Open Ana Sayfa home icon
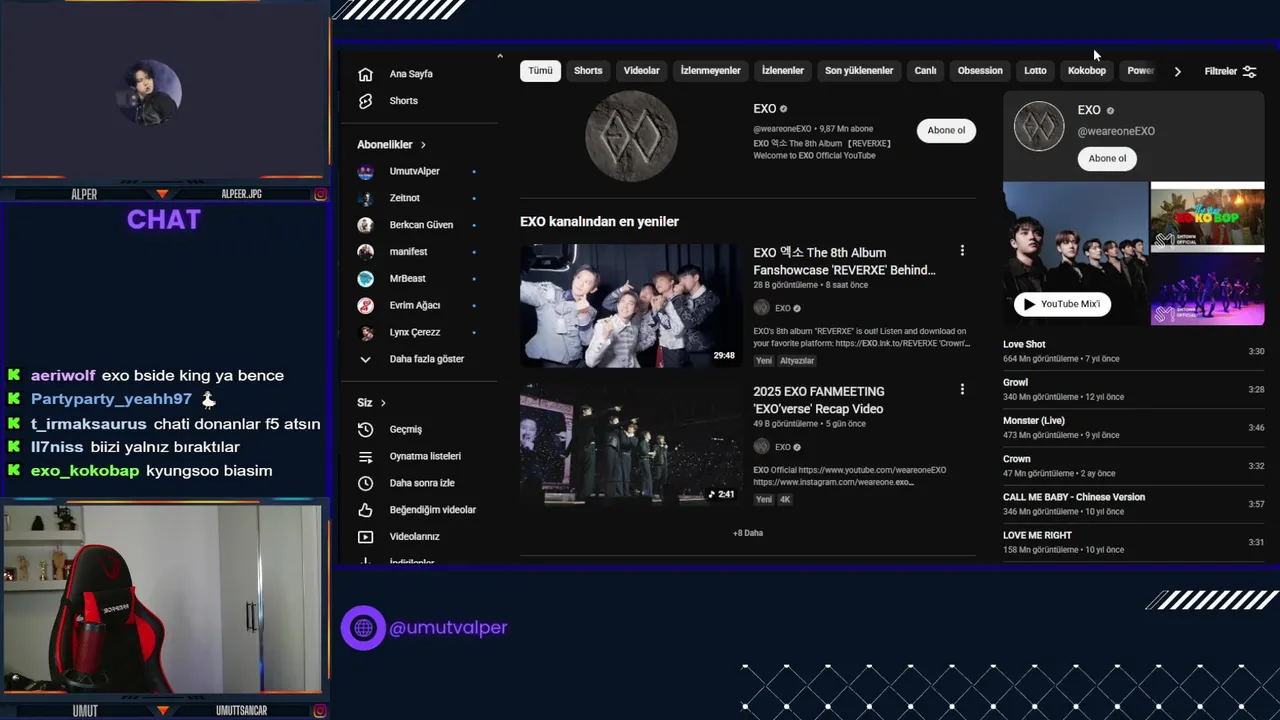 366,74
